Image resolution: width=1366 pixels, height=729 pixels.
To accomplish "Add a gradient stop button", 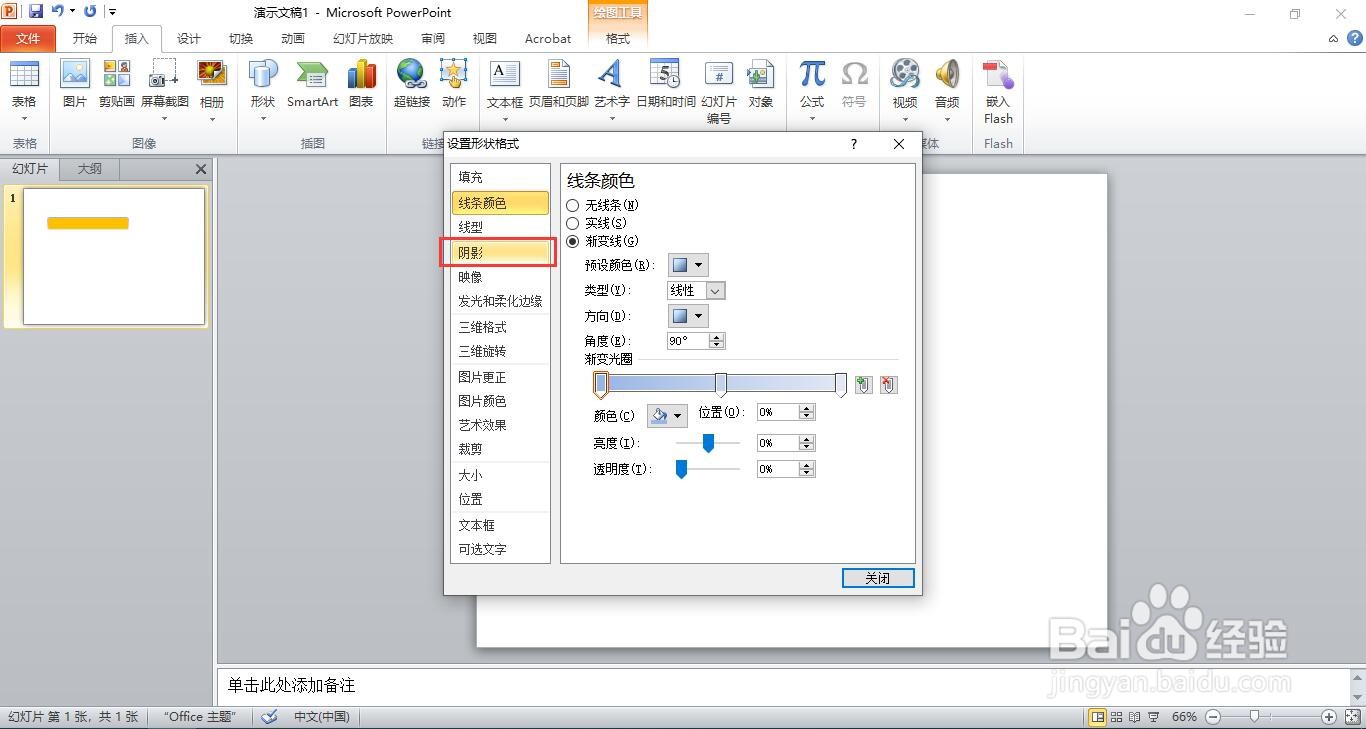I will (864, 385).
